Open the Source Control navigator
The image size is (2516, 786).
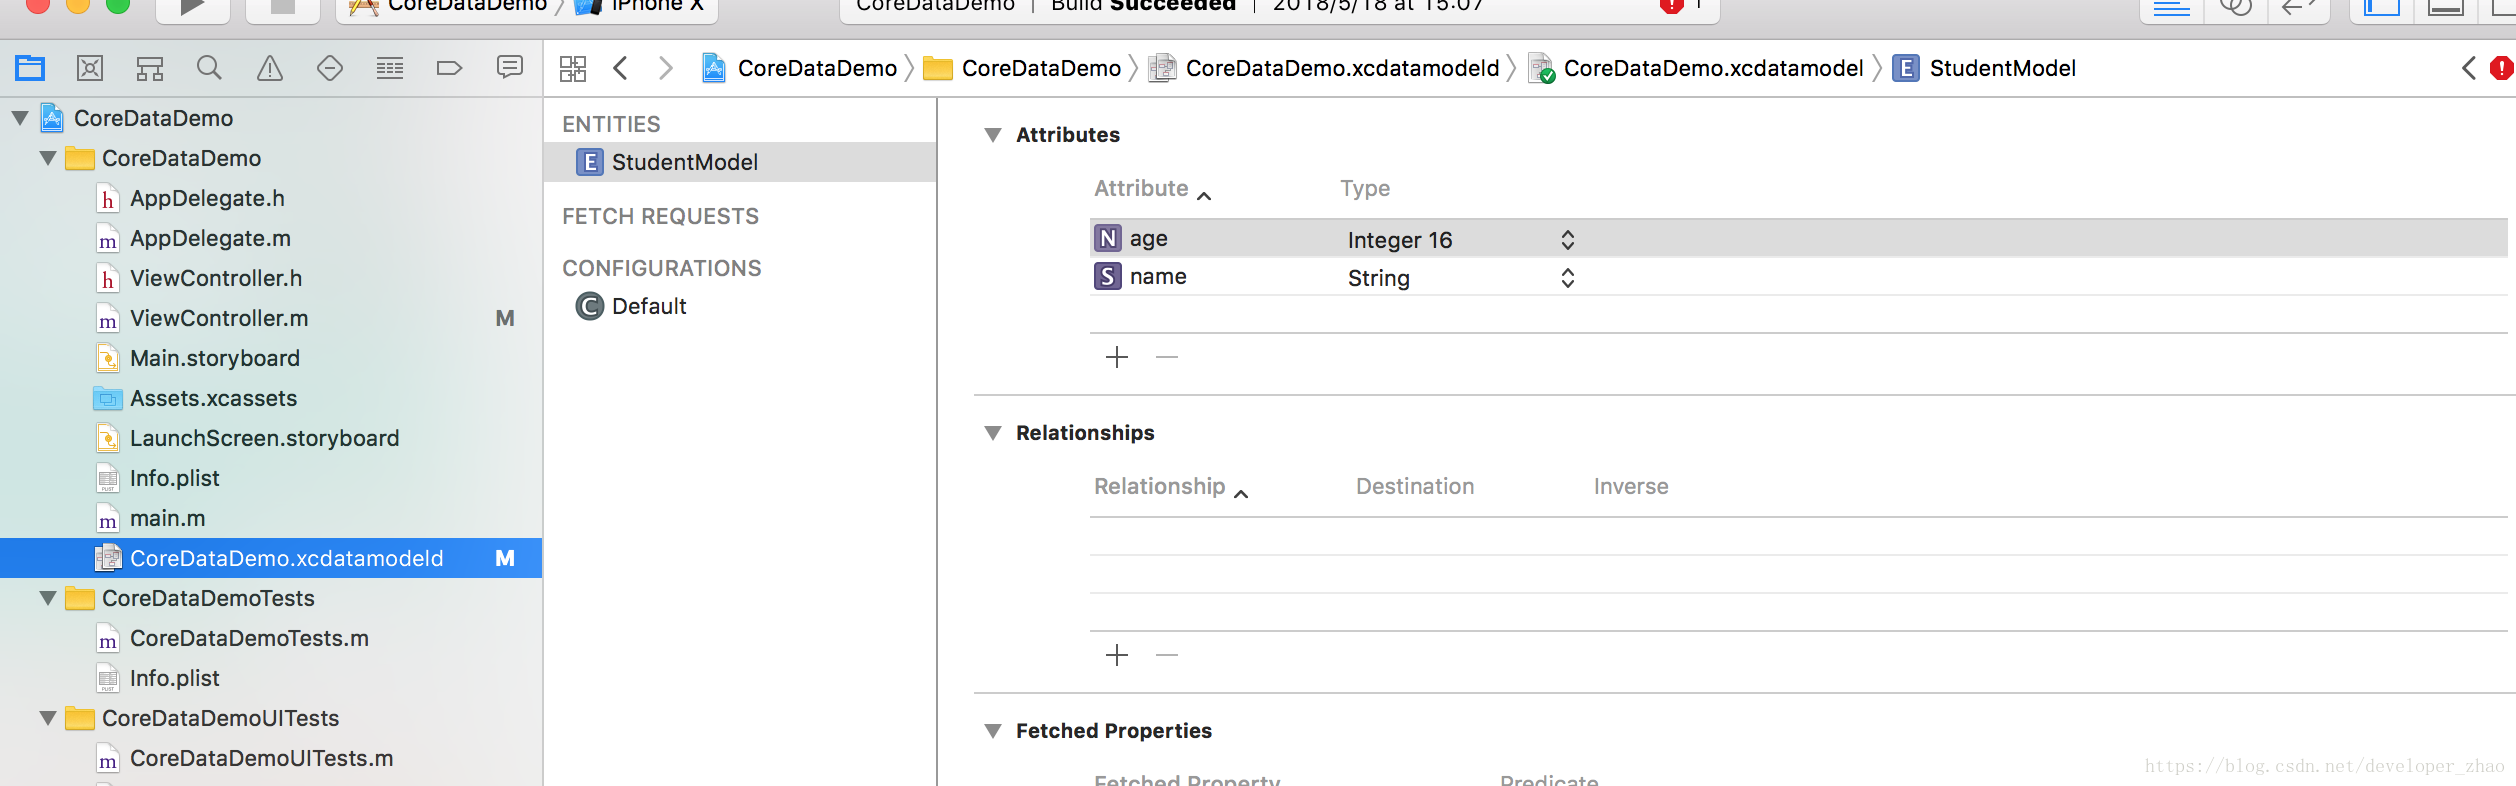[x=90, y=68]
